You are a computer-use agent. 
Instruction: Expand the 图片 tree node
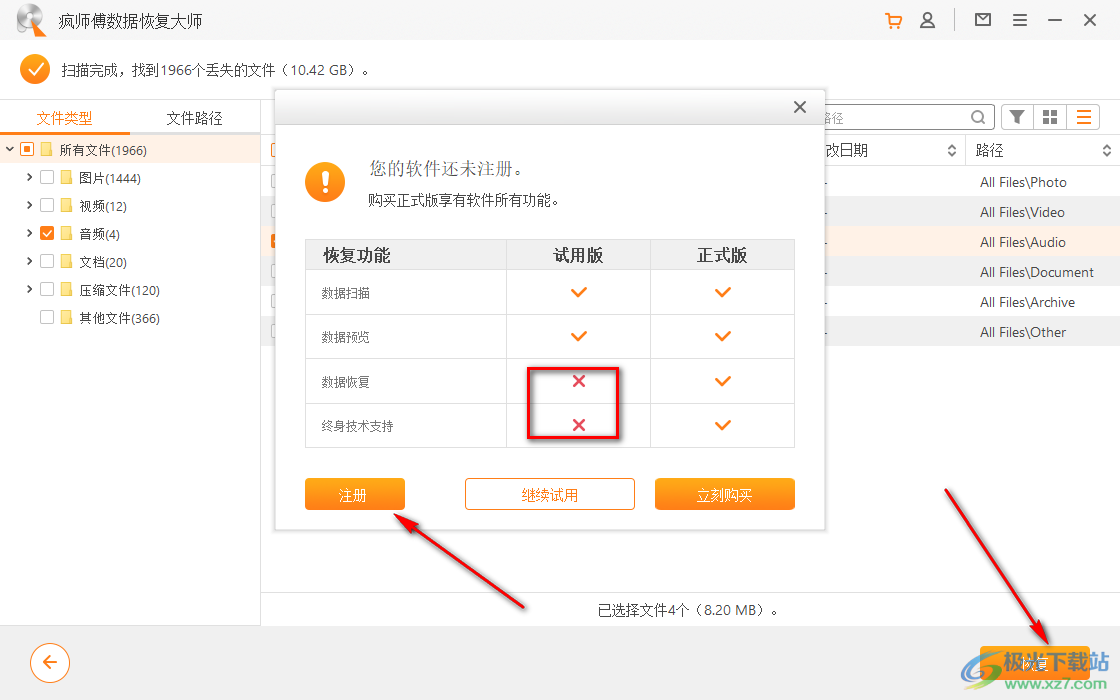[x=29, y=176]
